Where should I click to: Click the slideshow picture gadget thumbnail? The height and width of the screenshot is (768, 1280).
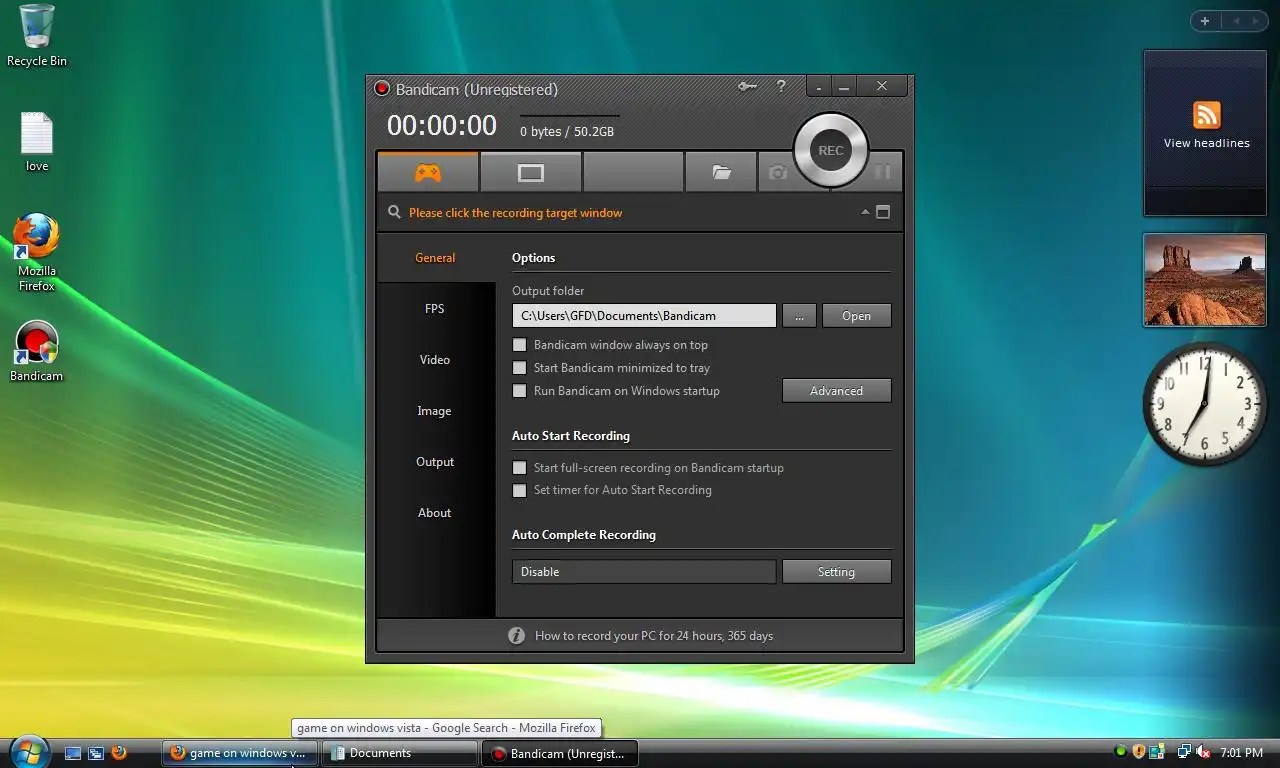1204,280
